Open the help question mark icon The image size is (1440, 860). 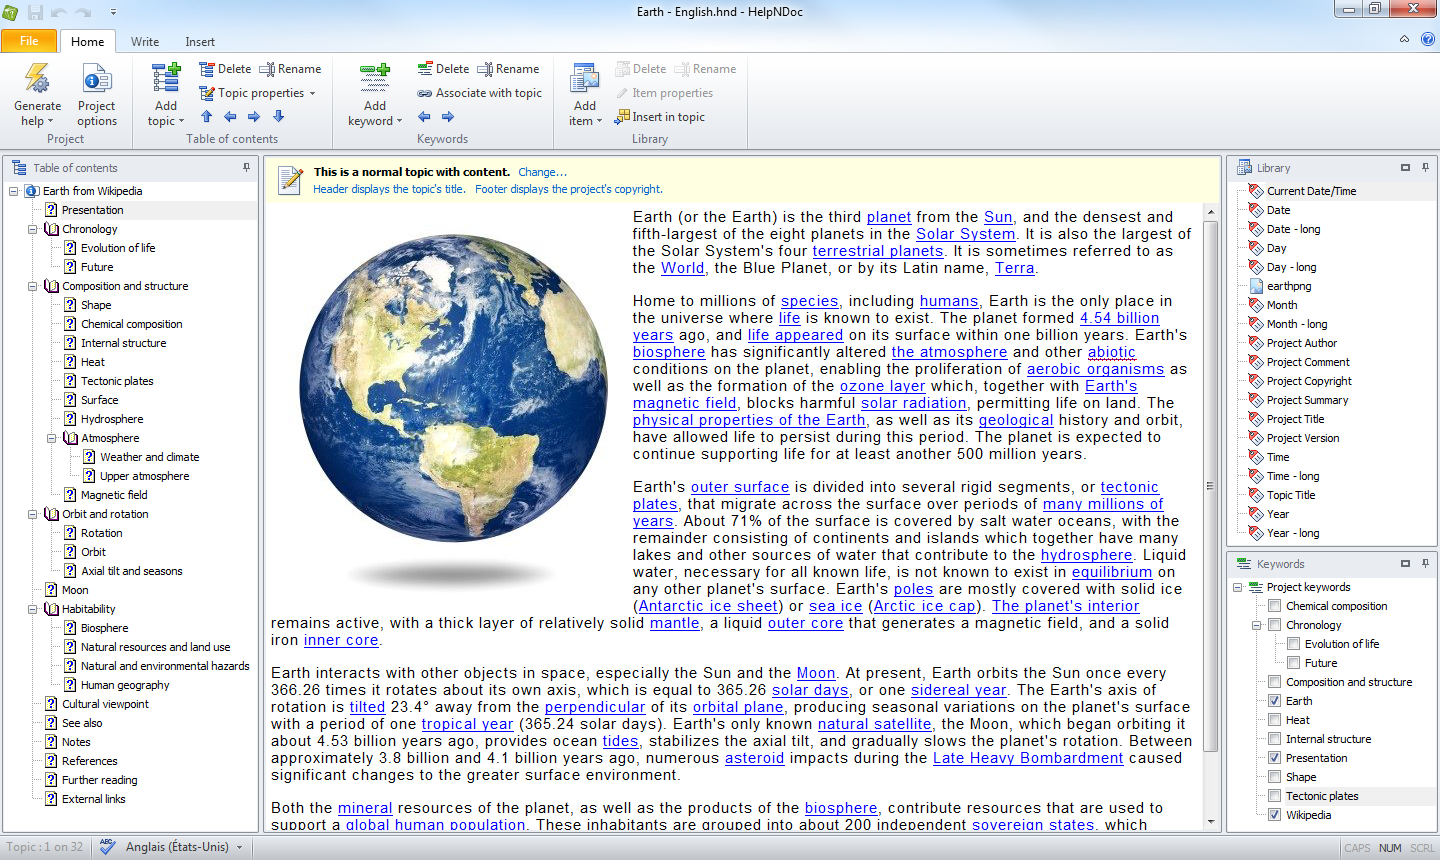[1428, 40]
